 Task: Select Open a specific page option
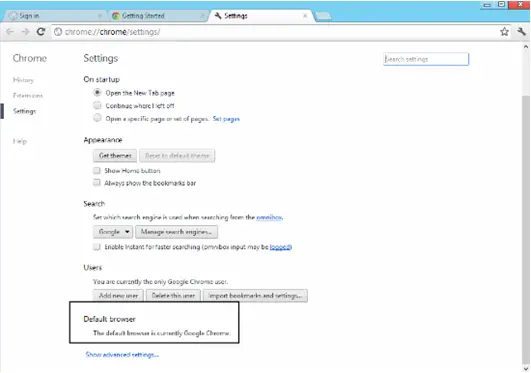coord(97,118)
